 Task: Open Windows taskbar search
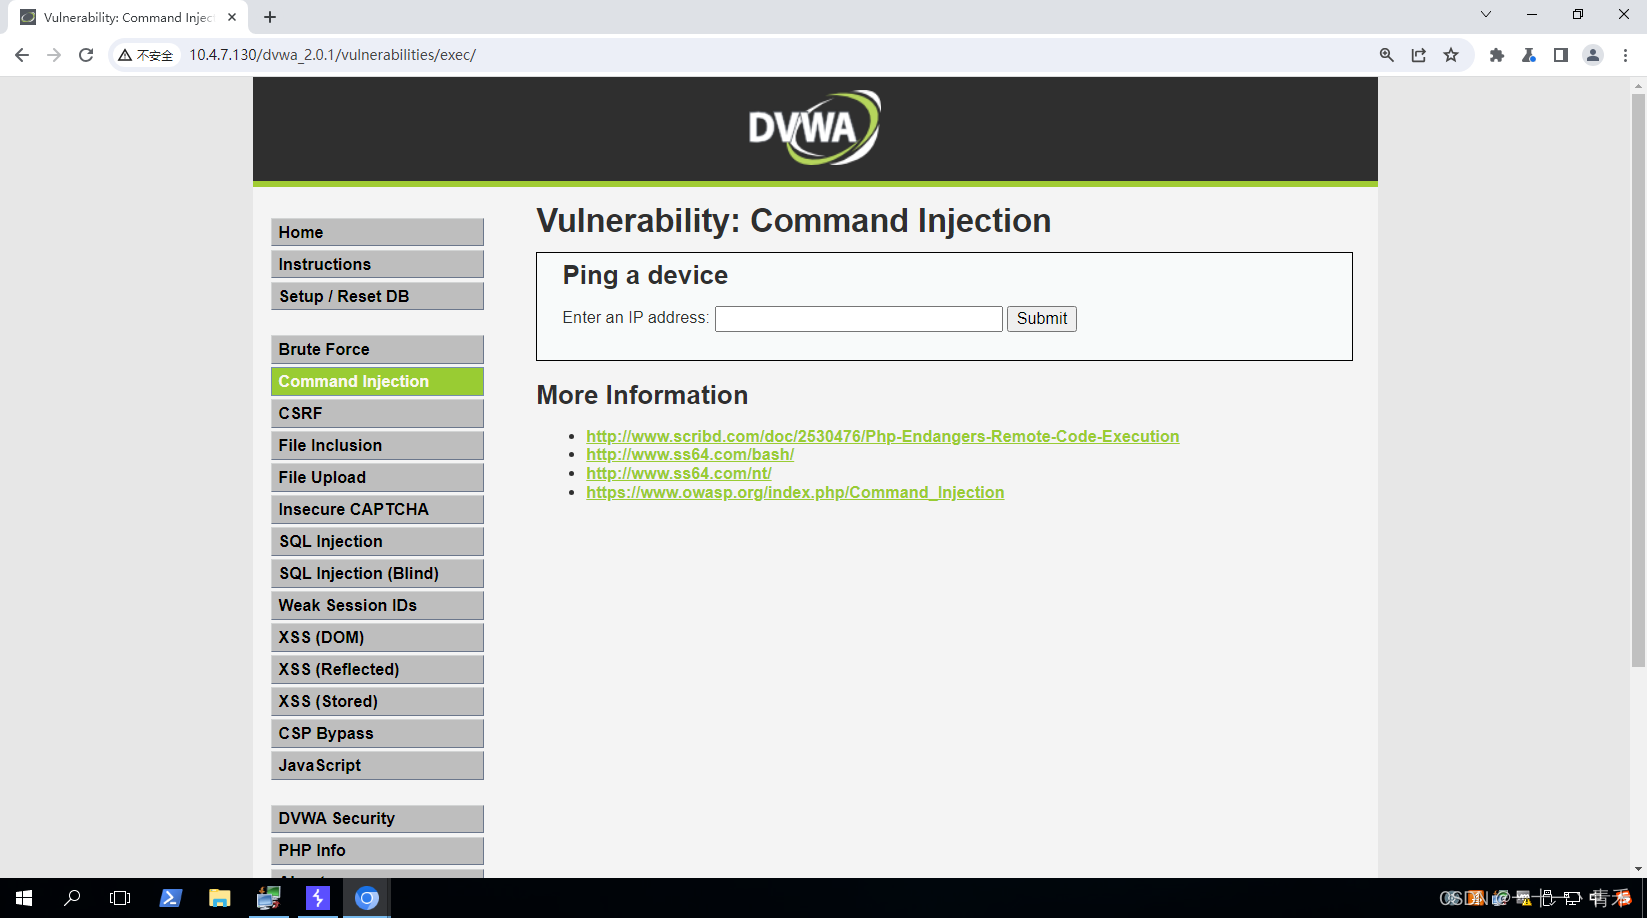pos(72,898)
